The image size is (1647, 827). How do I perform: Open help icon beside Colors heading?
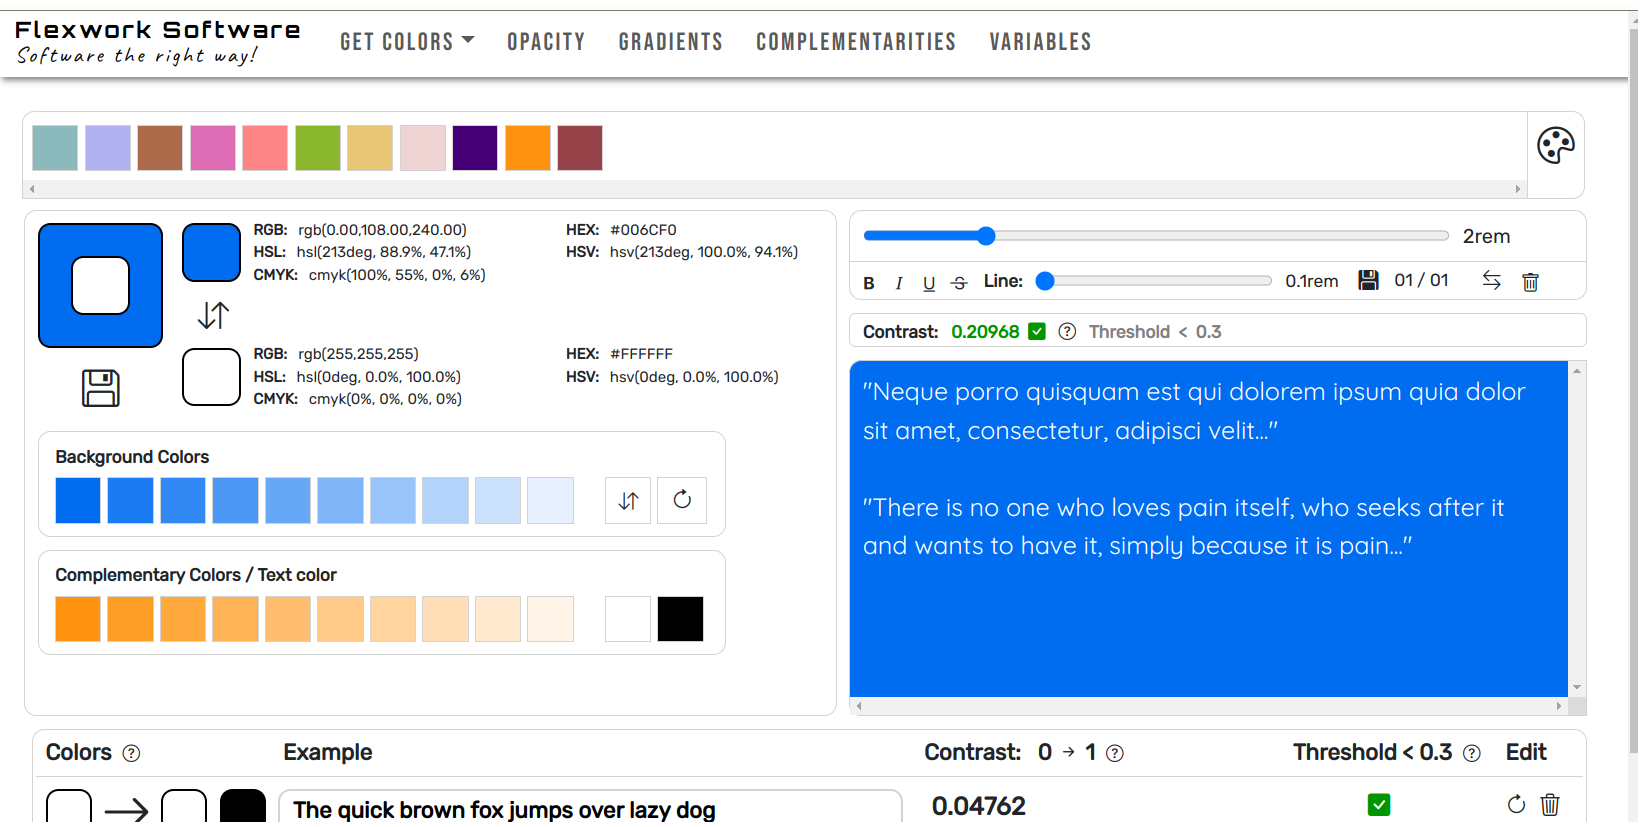coord(131,753)
